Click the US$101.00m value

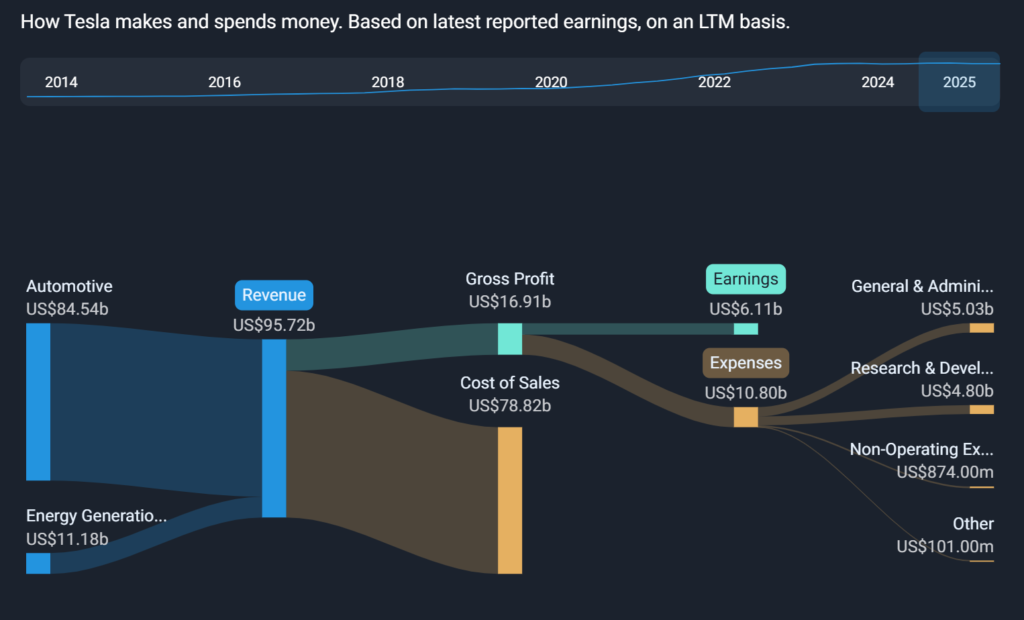point(945,546)
